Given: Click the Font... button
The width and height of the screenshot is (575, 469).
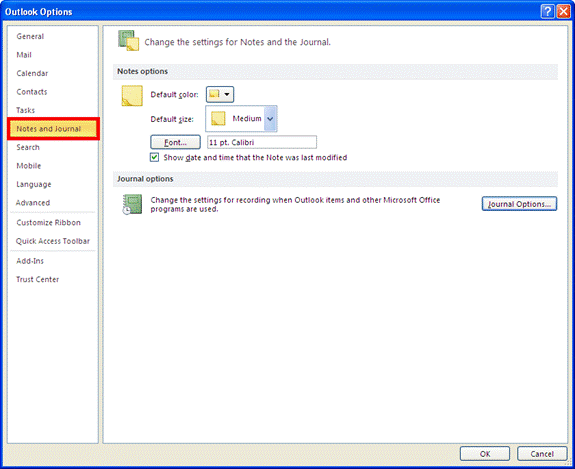Looking at the screenshot, I should [175, 142].
